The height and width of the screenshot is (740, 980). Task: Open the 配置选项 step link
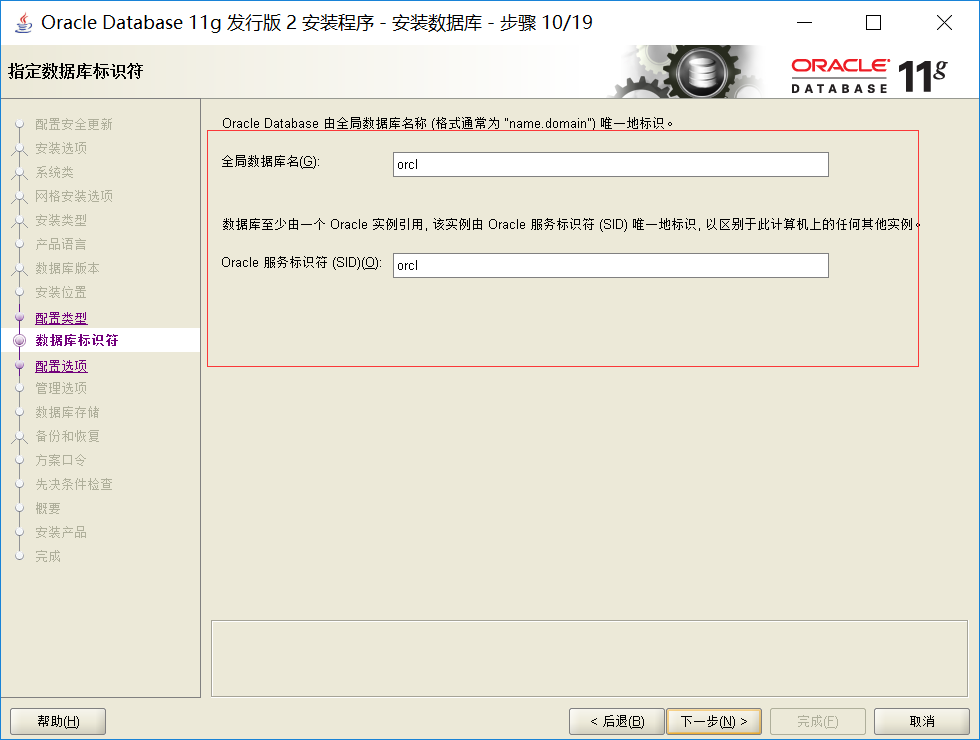click(x=61, y=366)
